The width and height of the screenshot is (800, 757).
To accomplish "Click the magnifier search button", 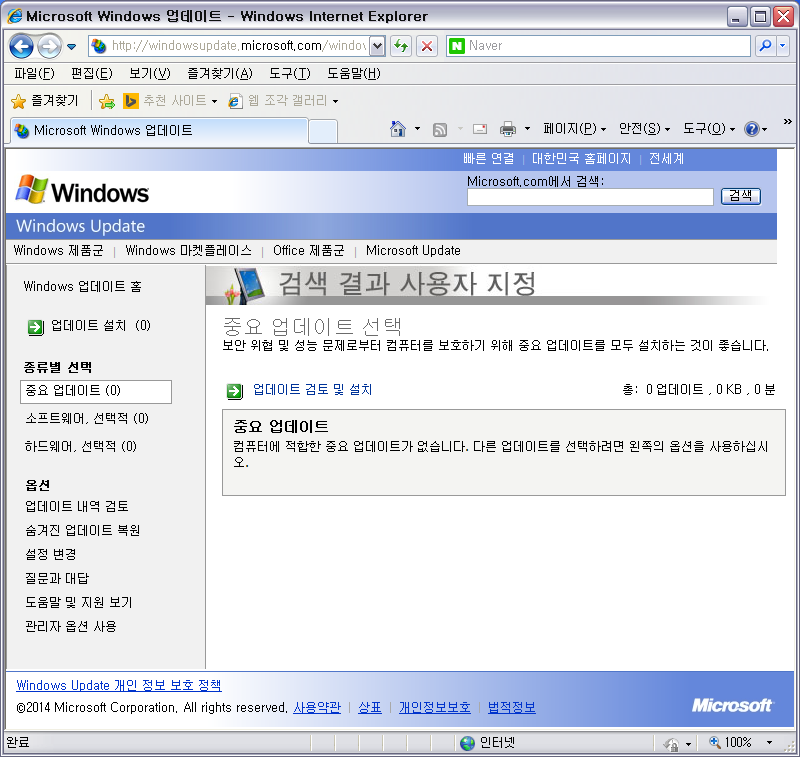I will 765,46.
